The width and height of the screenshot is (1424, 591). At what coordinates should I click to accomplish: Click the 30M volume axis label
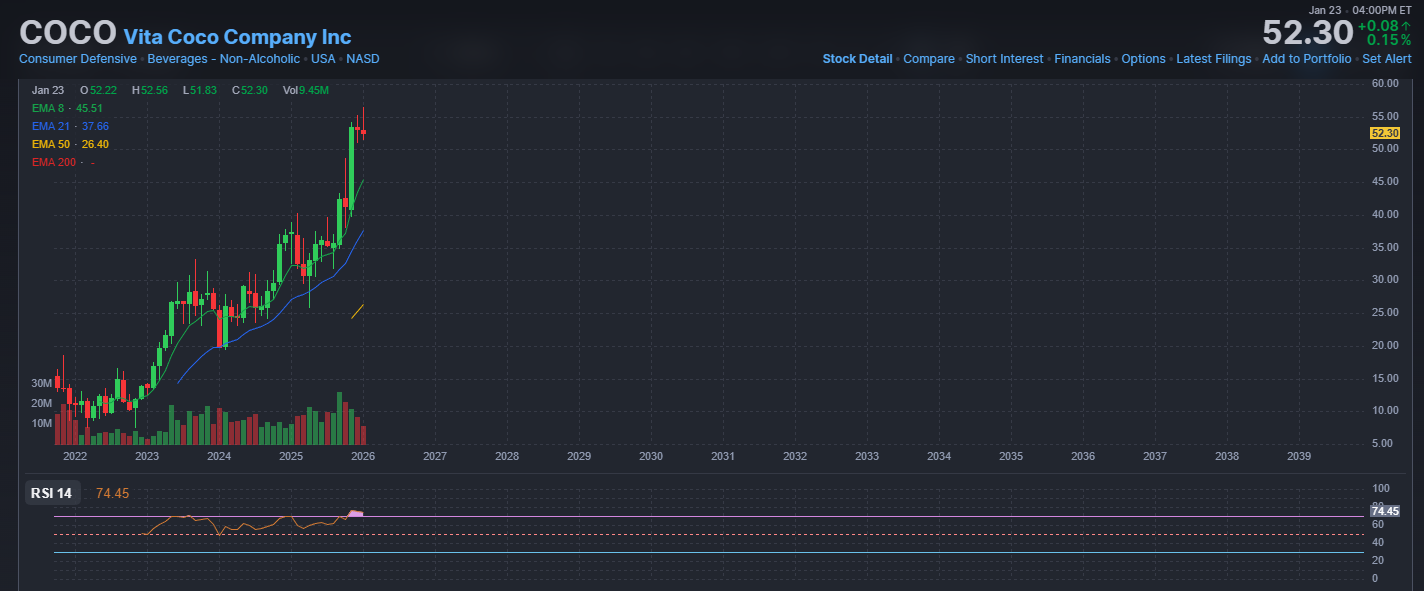click(41, 383)
